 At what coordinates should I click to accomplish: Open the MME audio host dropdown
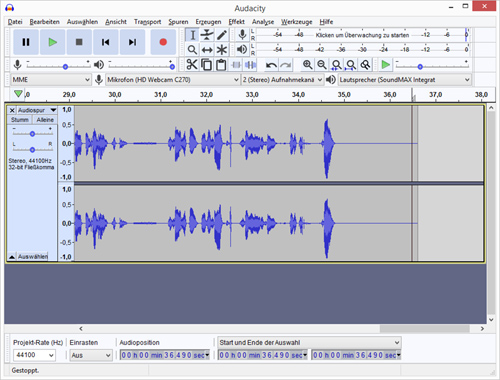pos(51,80)
